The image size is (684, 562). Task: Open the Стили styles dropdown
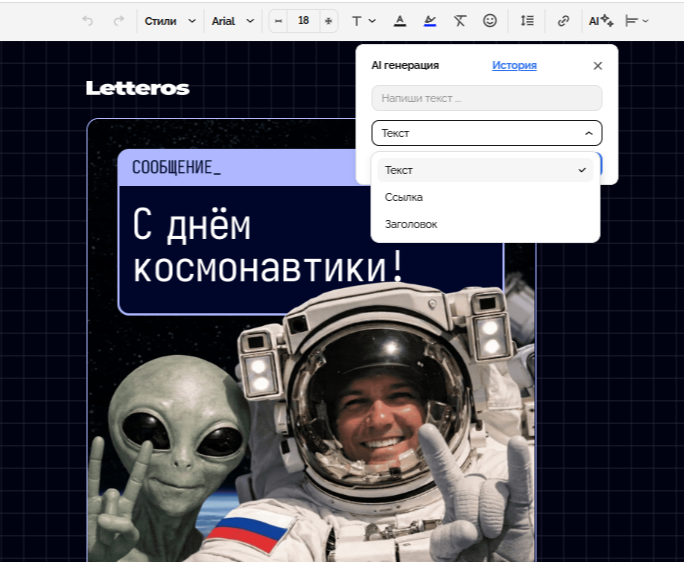(x=170, y=20)
